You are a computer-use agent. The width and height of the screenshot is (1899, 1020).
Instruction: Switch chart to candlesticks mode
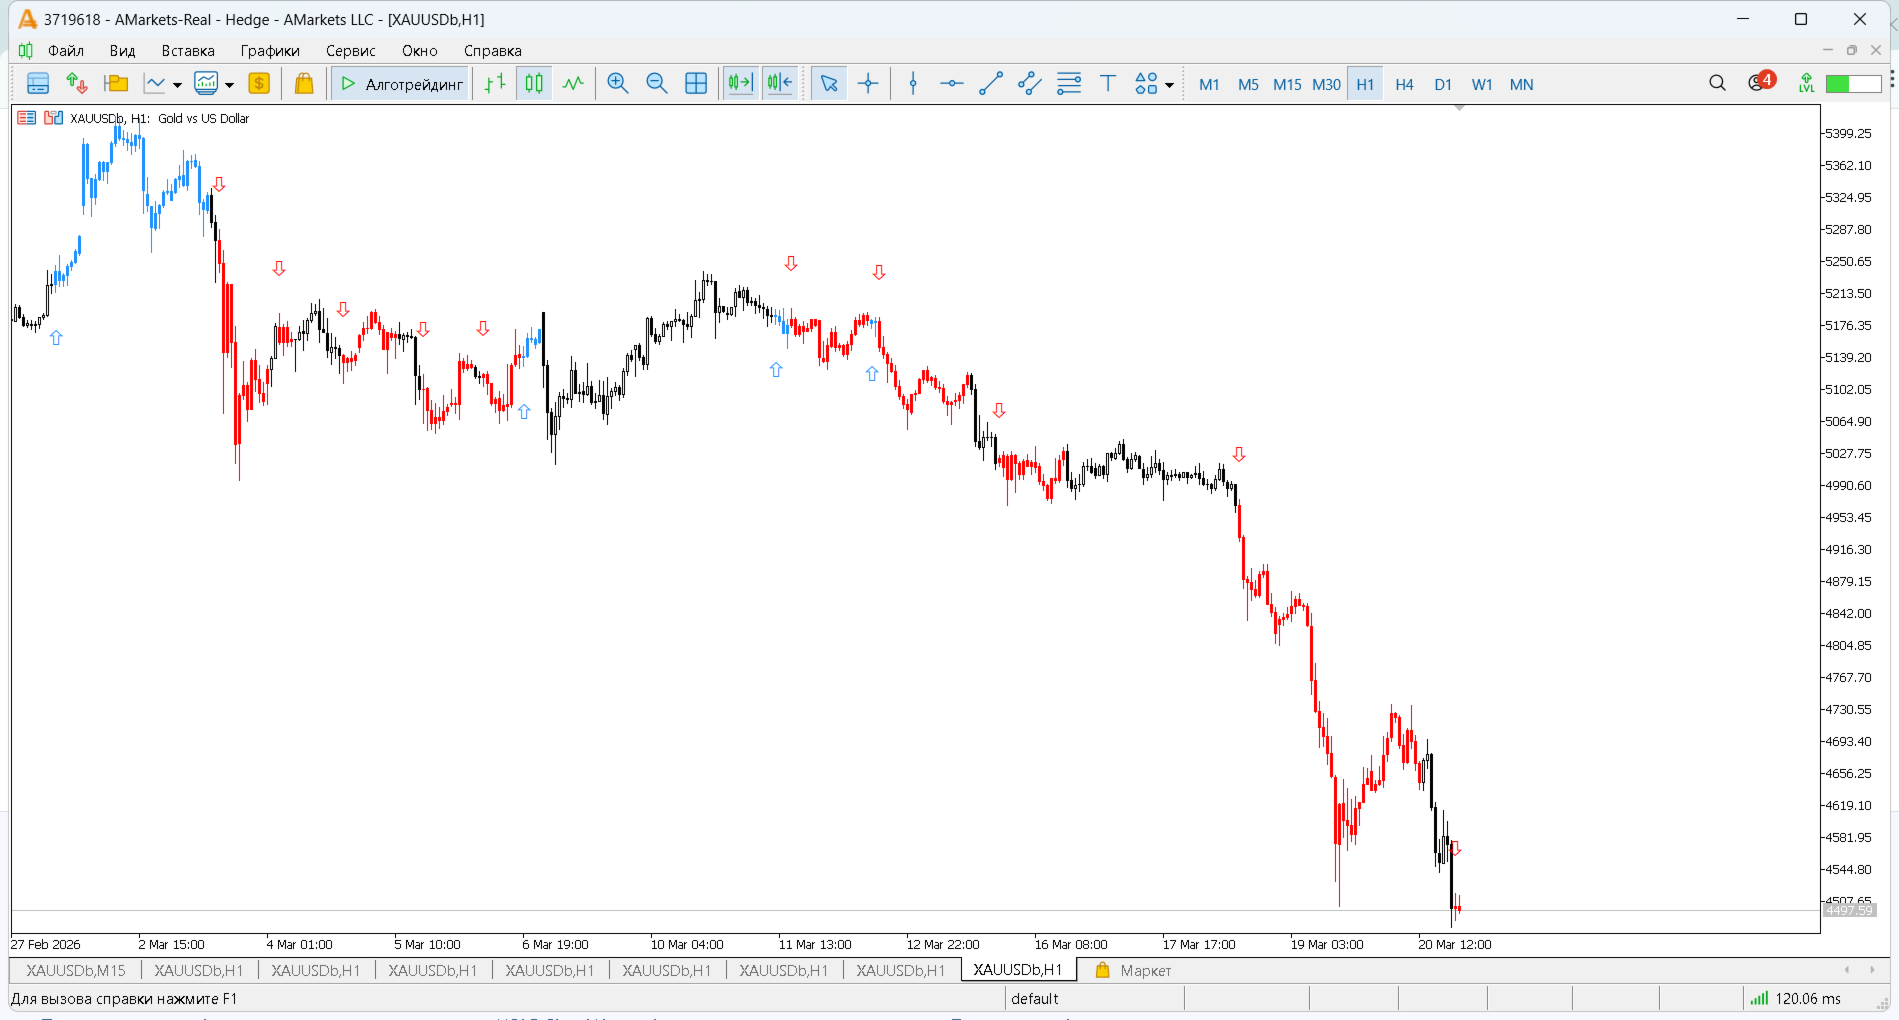(534, 84)
